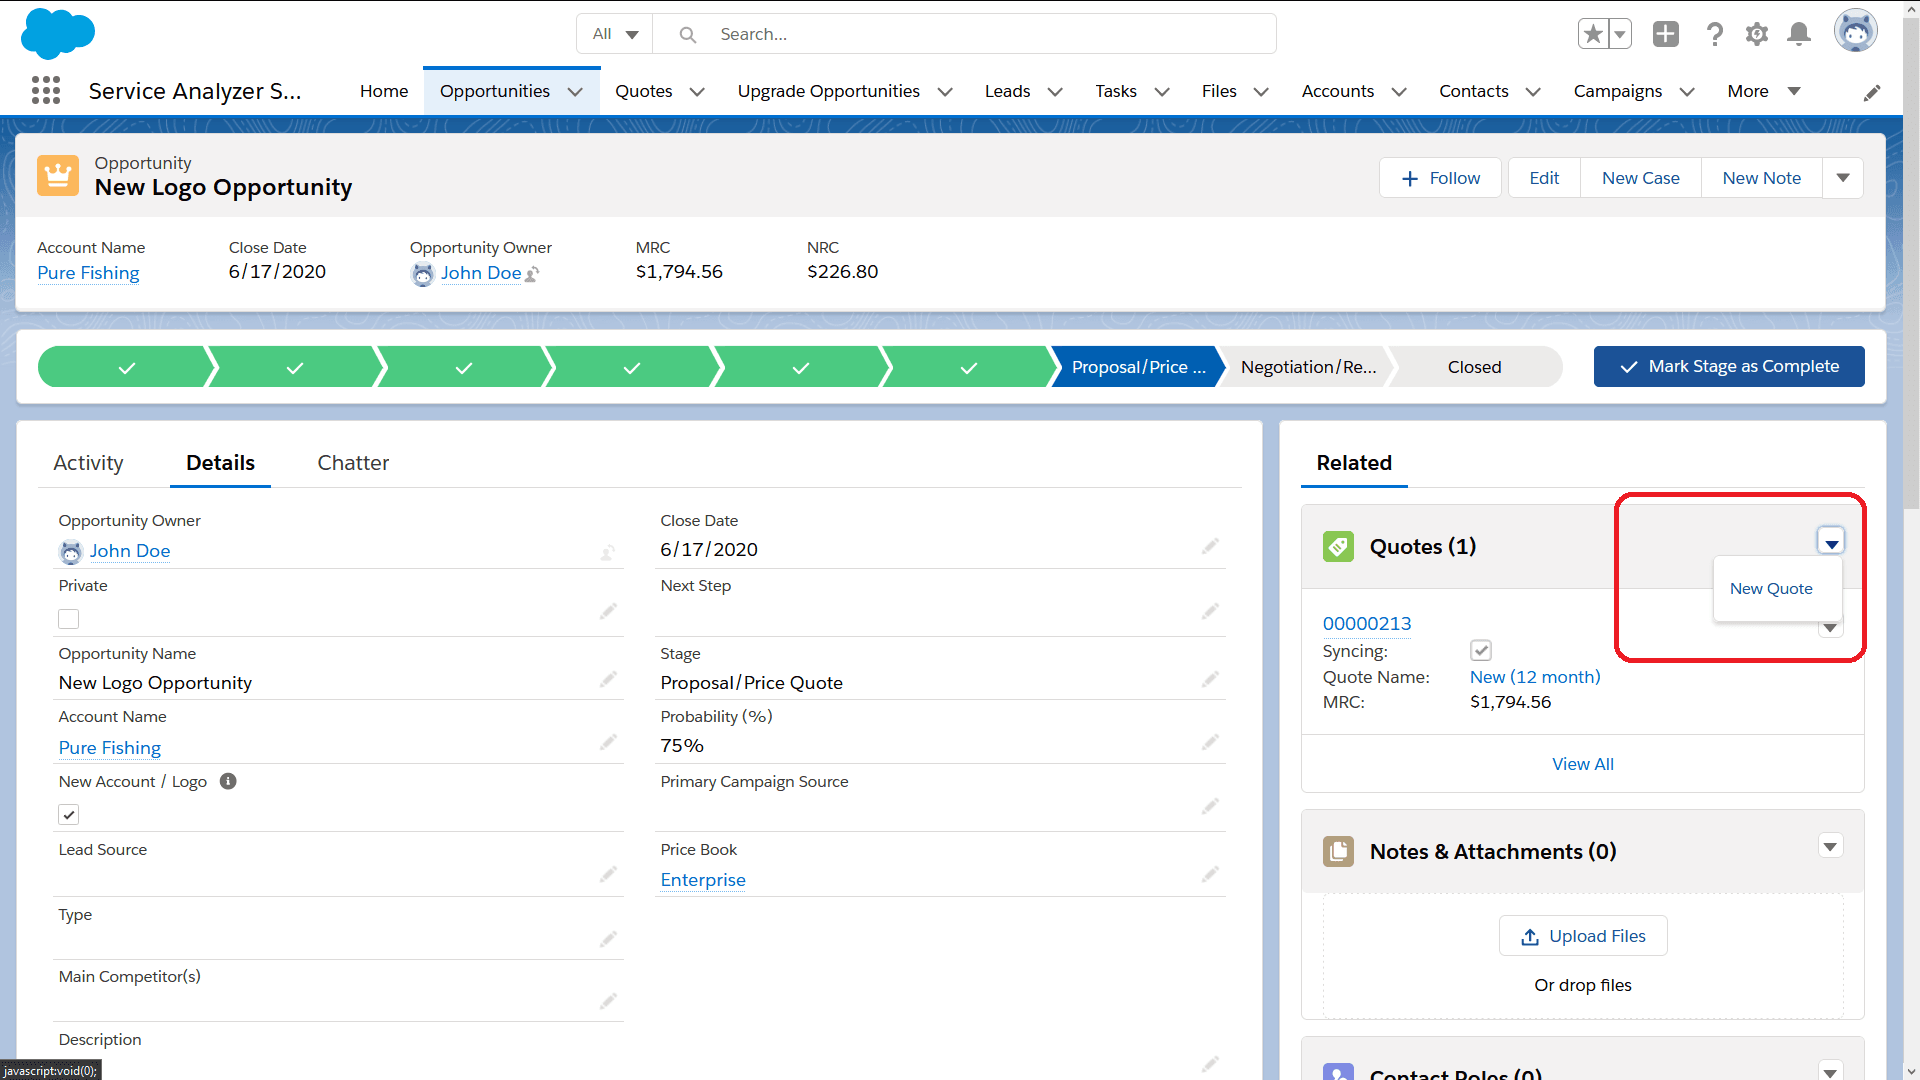Edit the Type field pencil
Screen dimensions: 1920x1080
click(x=608, y=939)
